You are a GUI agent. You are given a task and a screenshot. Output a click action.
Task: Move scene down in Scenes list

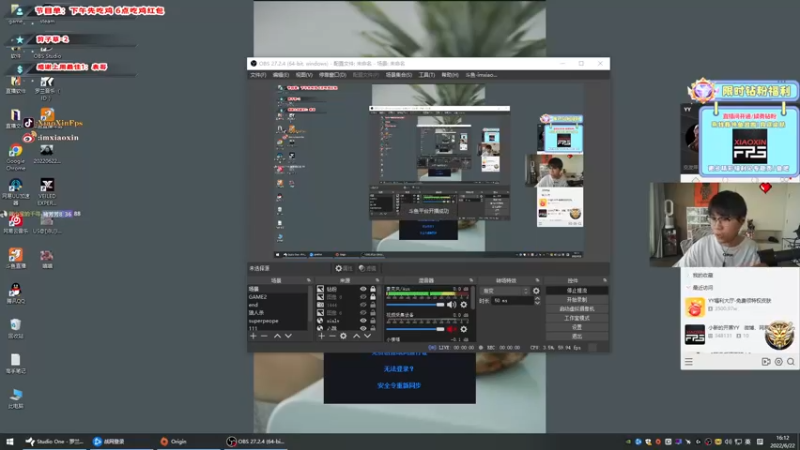[x=288, y=336]
